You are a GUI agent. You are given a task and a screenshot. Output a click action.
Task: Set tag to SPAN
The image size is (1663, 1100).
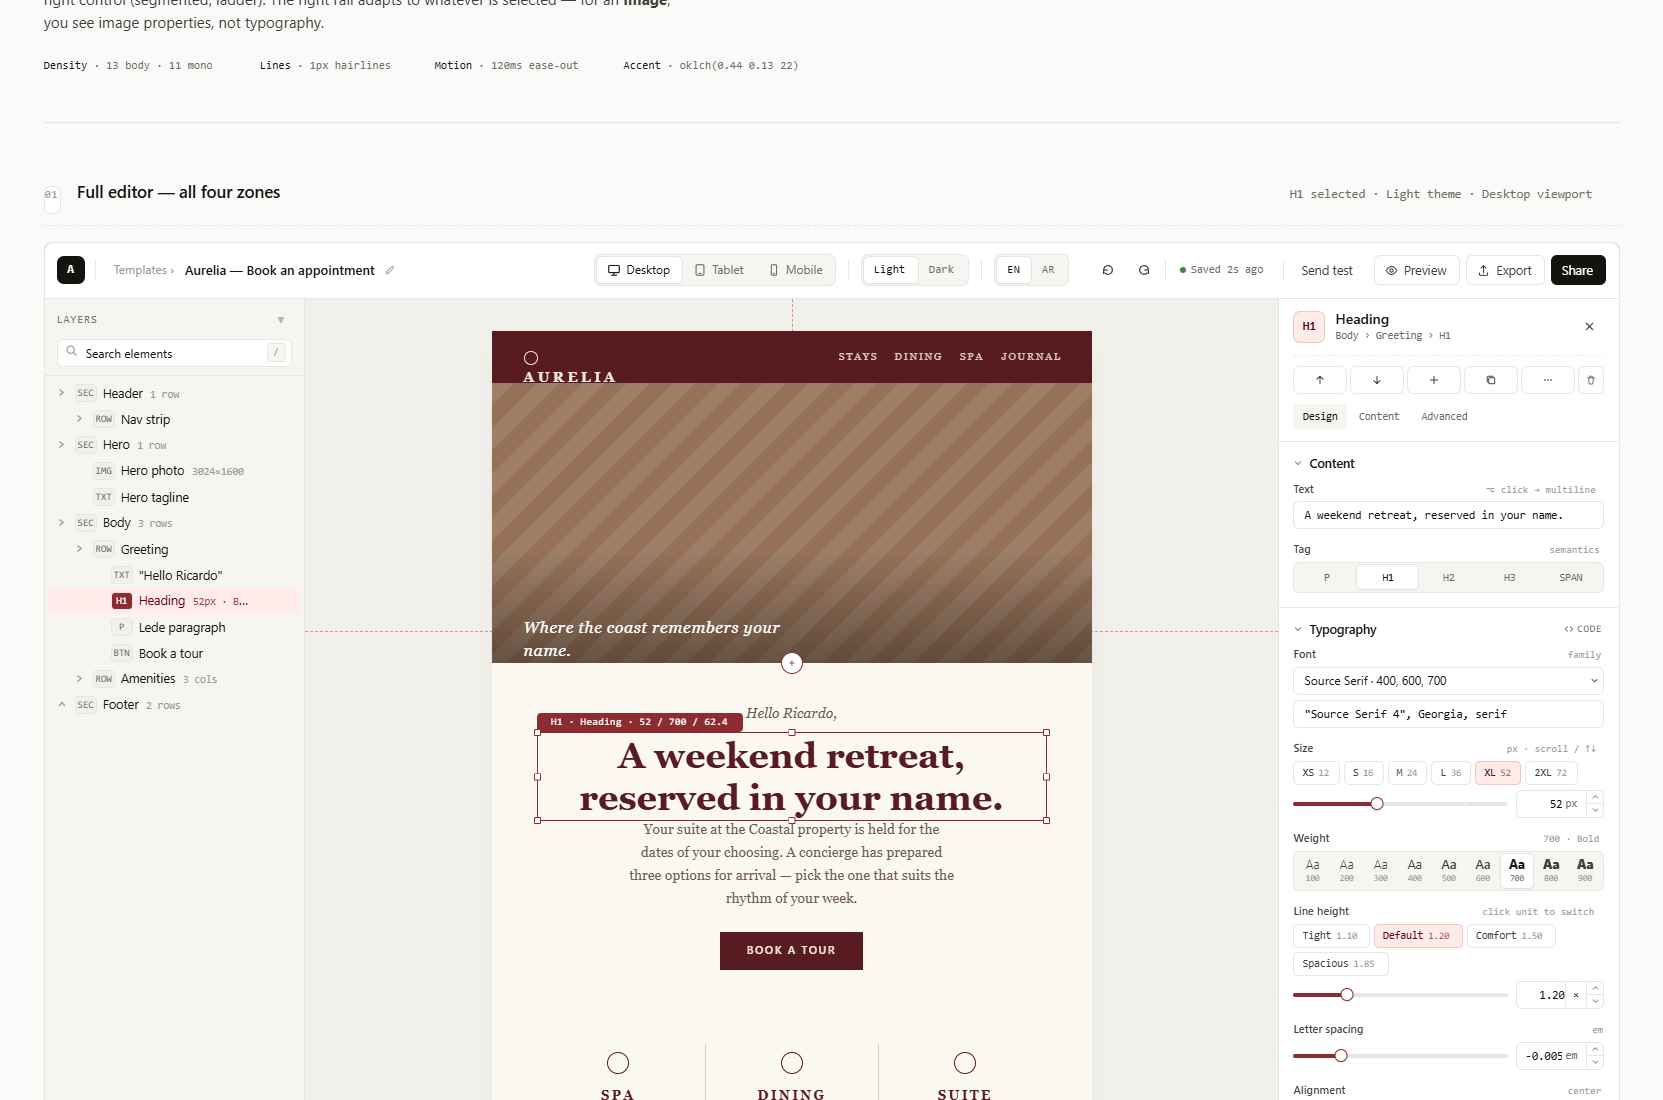click(1571, 578)
